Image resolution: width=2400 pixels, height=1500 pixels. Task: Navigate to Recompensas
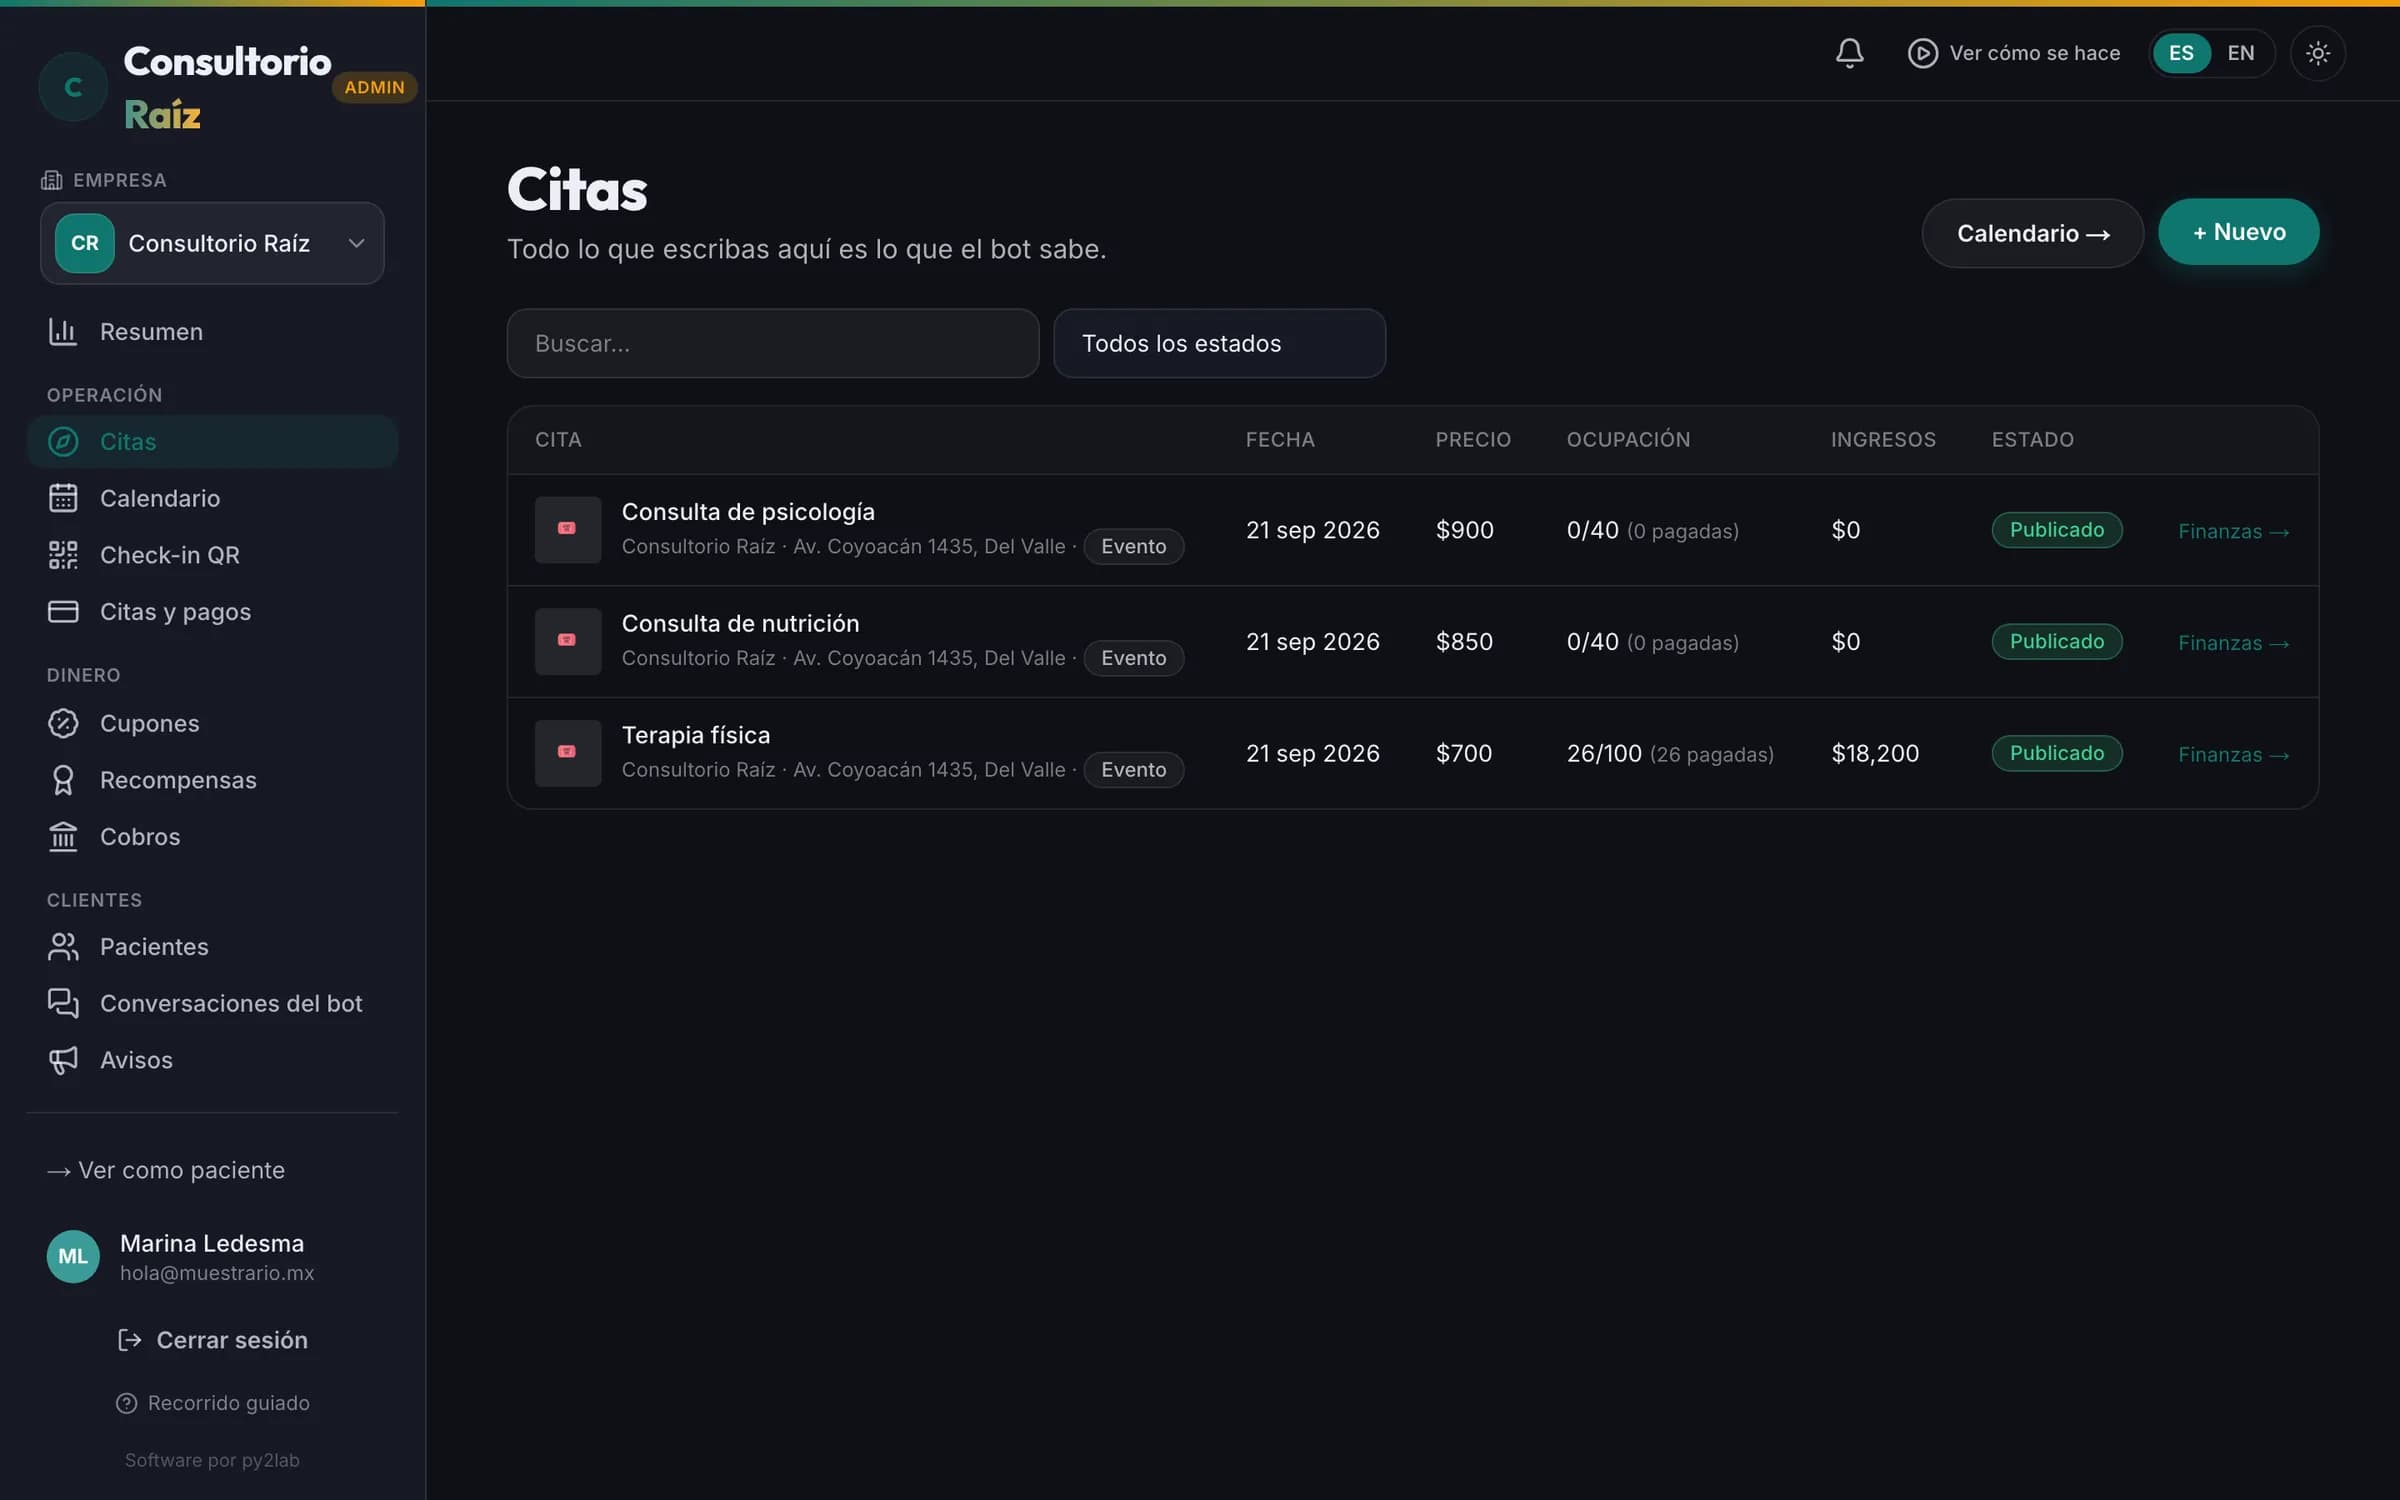[x=212, y=780]
